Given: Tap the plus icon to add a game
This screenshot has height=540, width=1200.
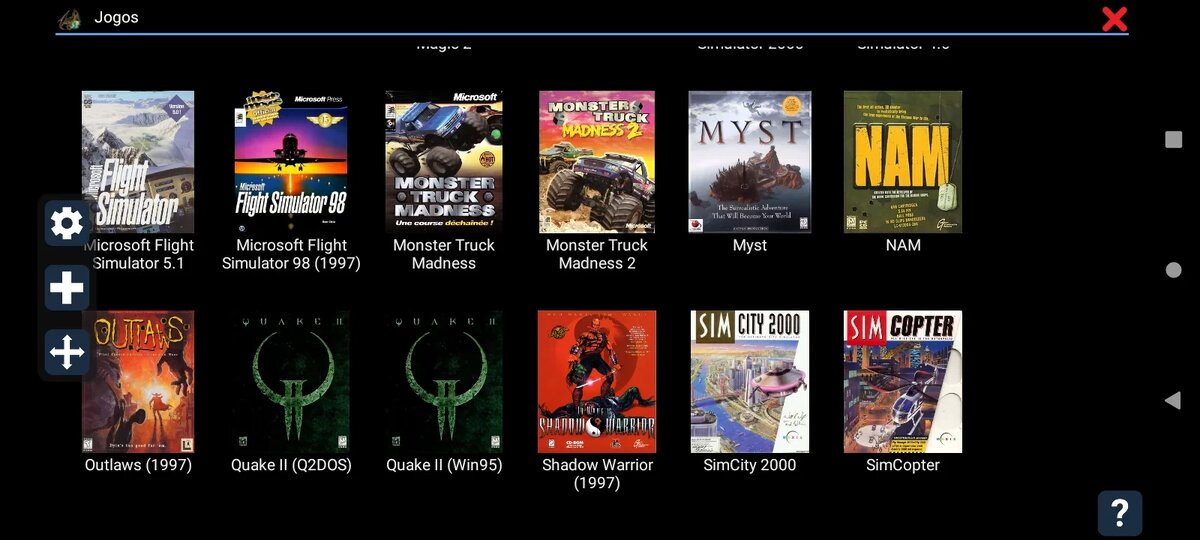Looking at the screenshot, I should (x=67, y=288).
